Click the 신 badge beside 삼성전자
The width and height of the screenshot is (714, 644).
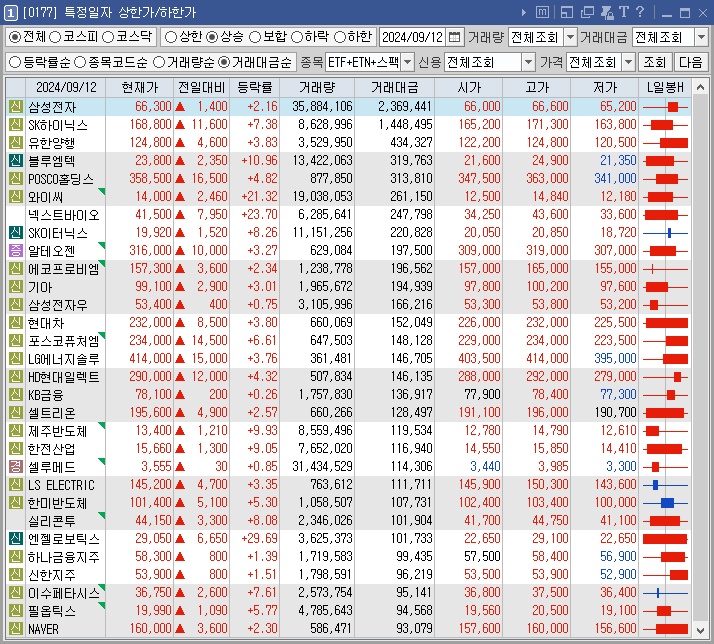[15, 107]
